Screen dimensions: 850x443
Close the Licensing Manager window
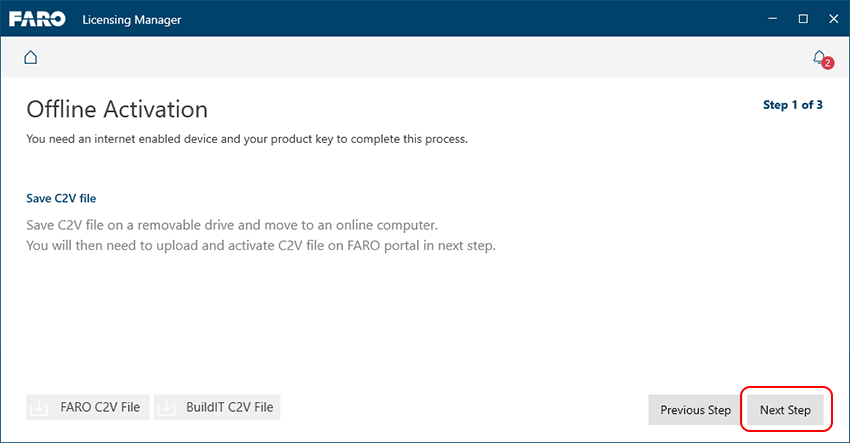[x=834, y=18]
